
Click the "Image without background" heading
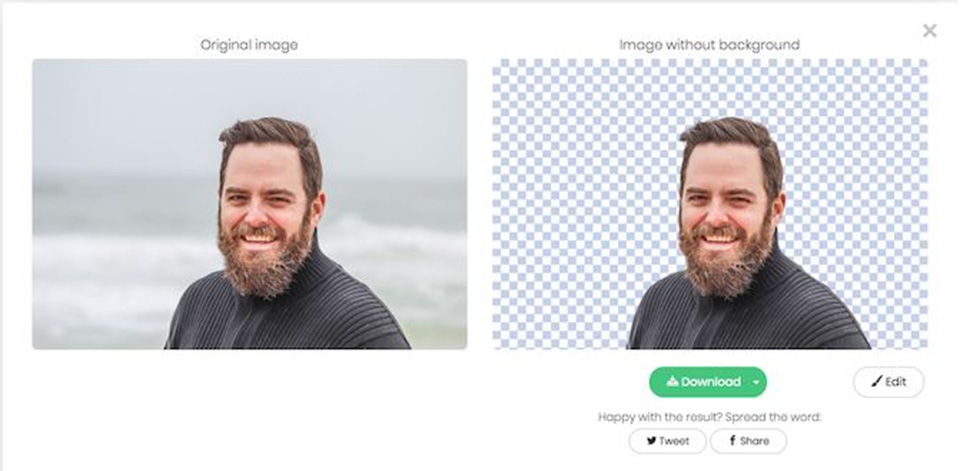[709, 45]
